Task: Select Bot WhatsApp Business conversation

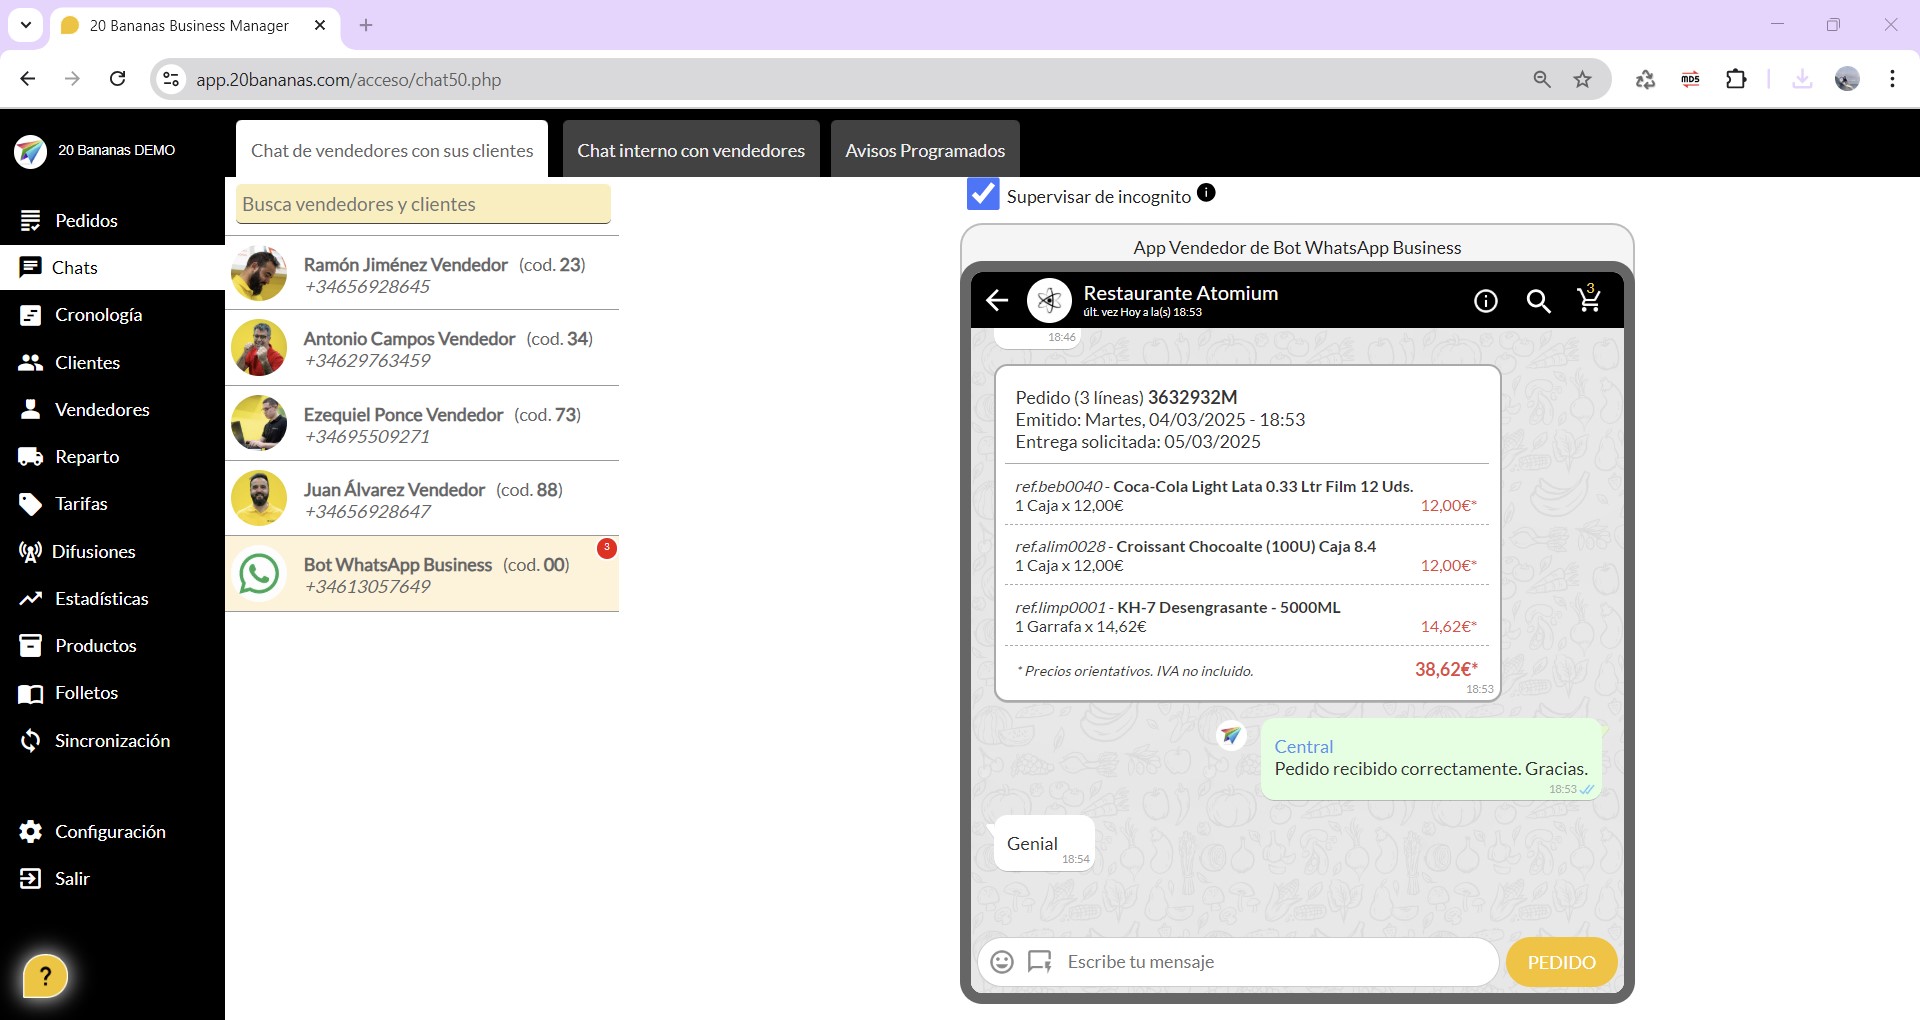Action: 422,575
